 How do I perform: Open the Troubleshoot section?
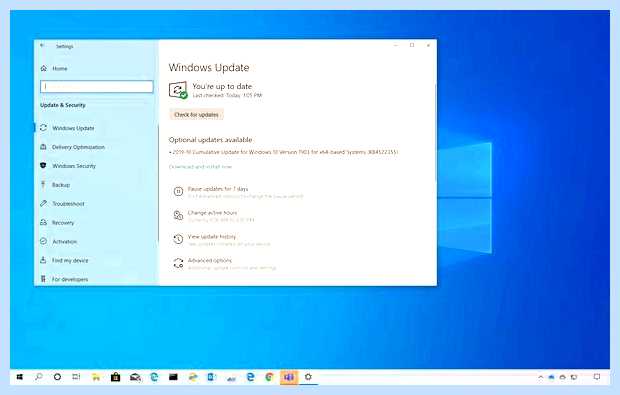click(x=68, y=204)
